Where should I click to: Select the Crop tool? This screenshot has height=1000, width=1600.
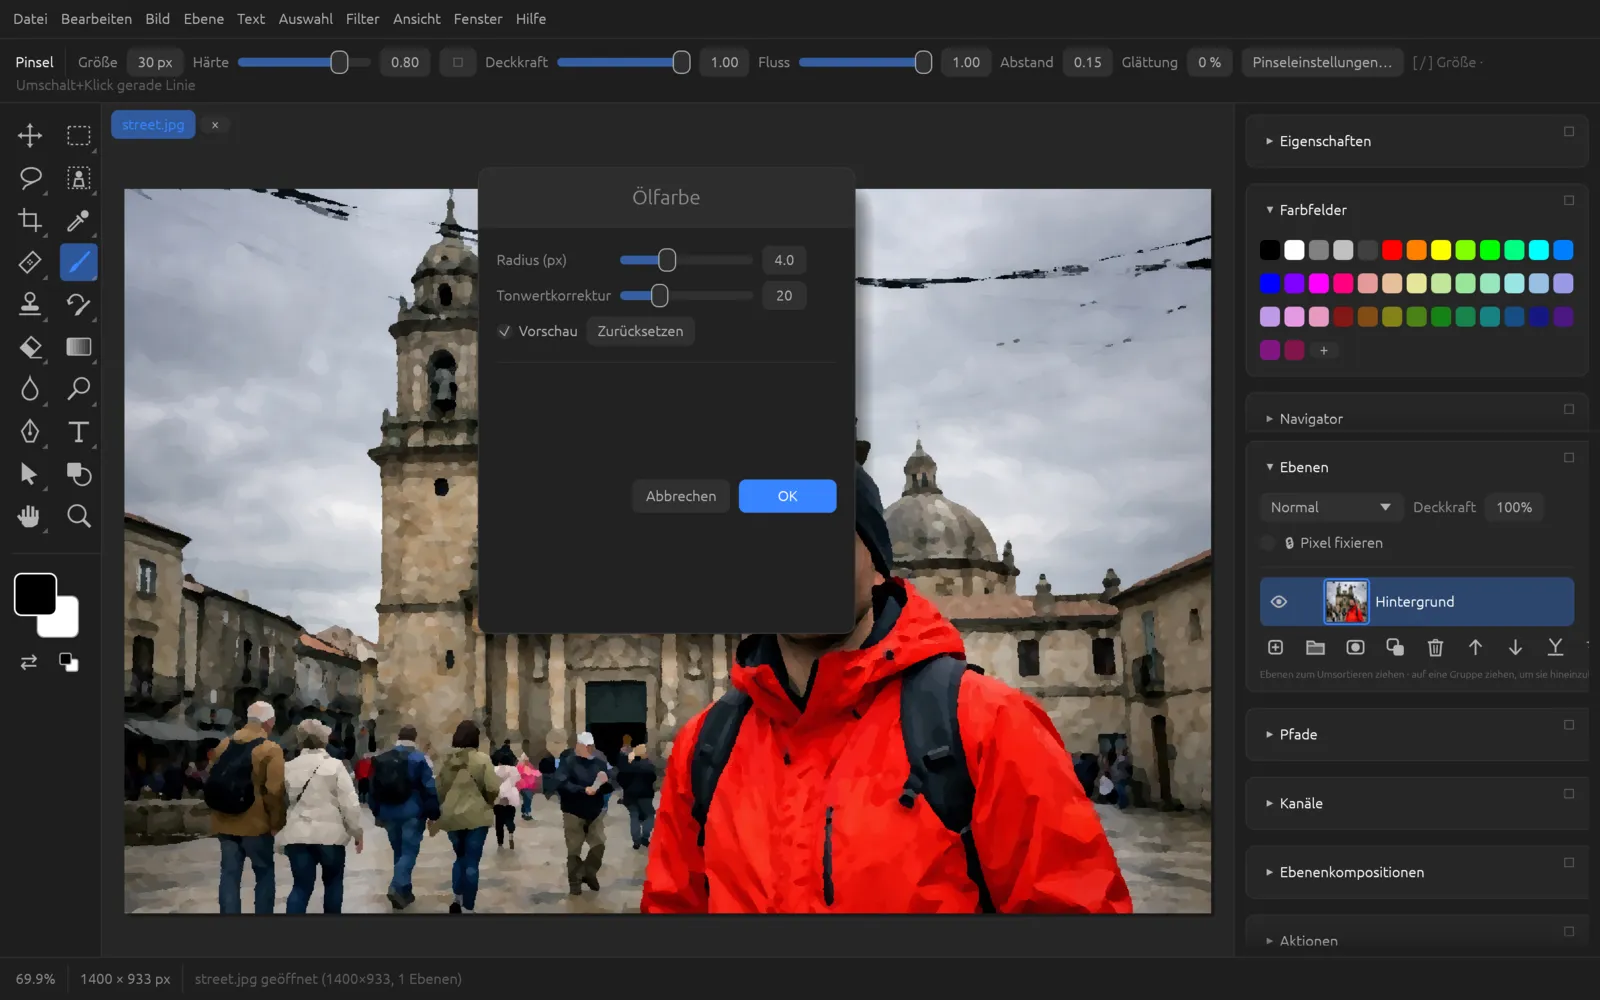coord(30,220)
